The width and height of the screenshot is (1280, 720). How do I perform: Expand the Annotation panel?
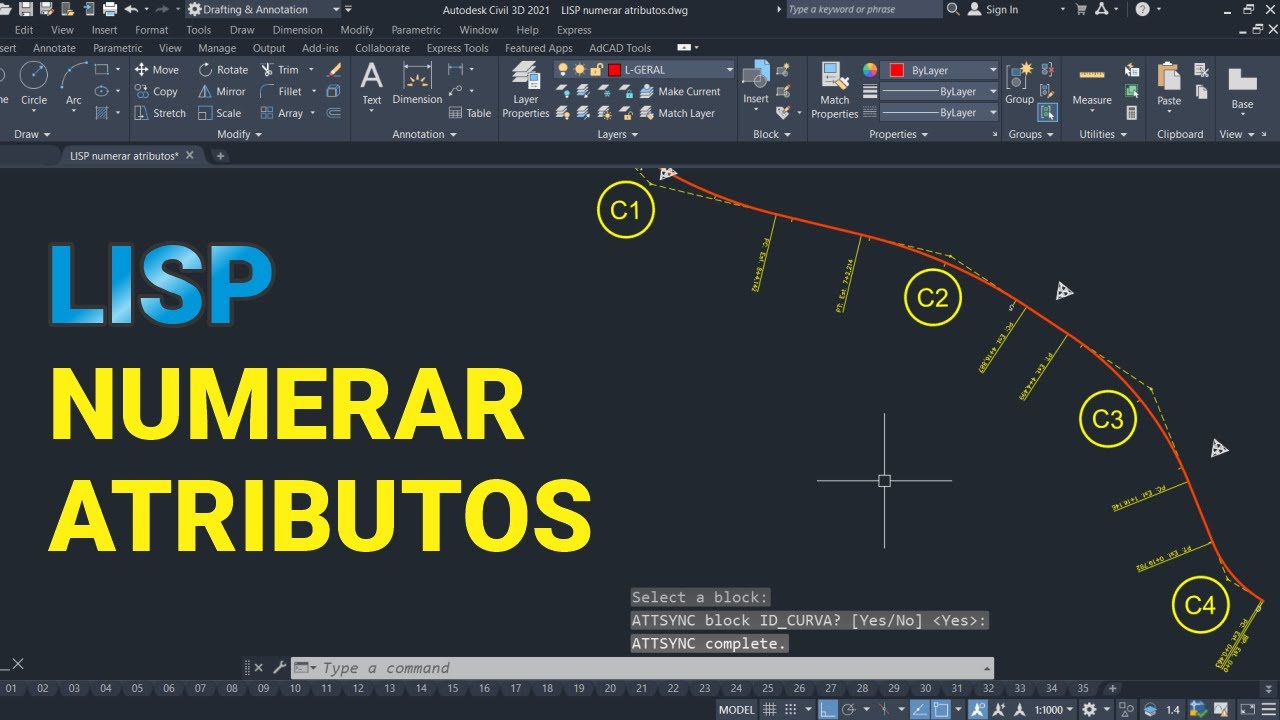click(x=424, y=134)
